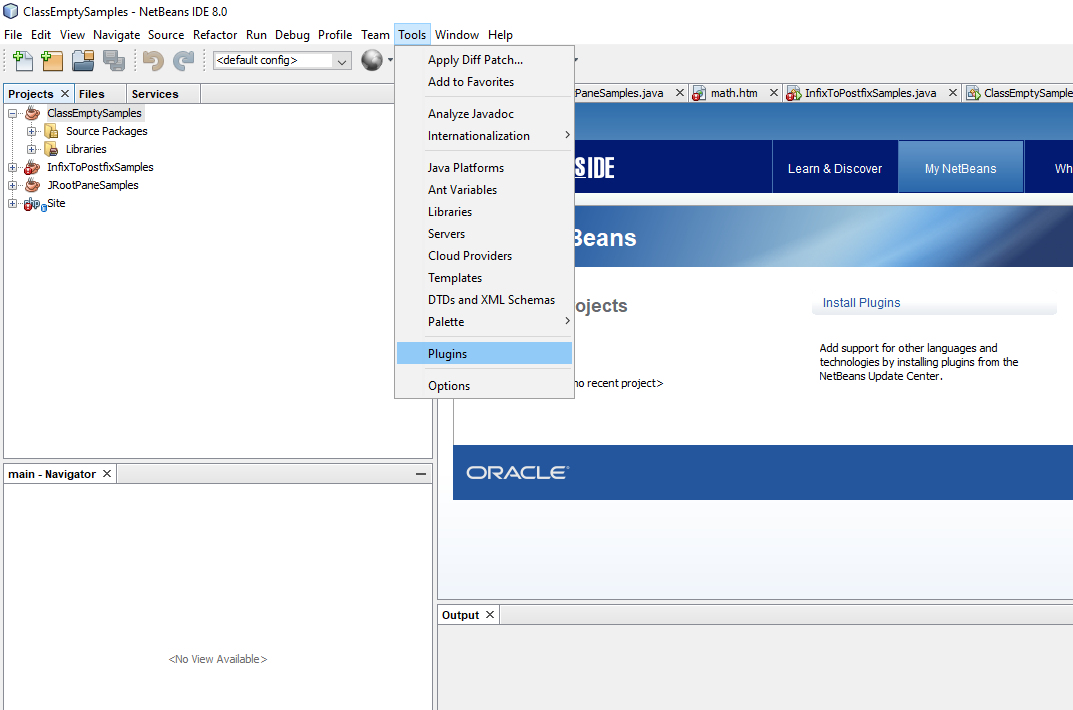Click the New Project toolbar icon
The width and height of the screenshot is (1073, 710).
[52, 61]
